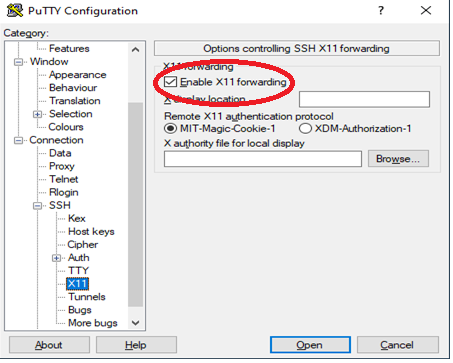Click the category list scroll down arrow
The image size is (453, 363).
(135, 323)
